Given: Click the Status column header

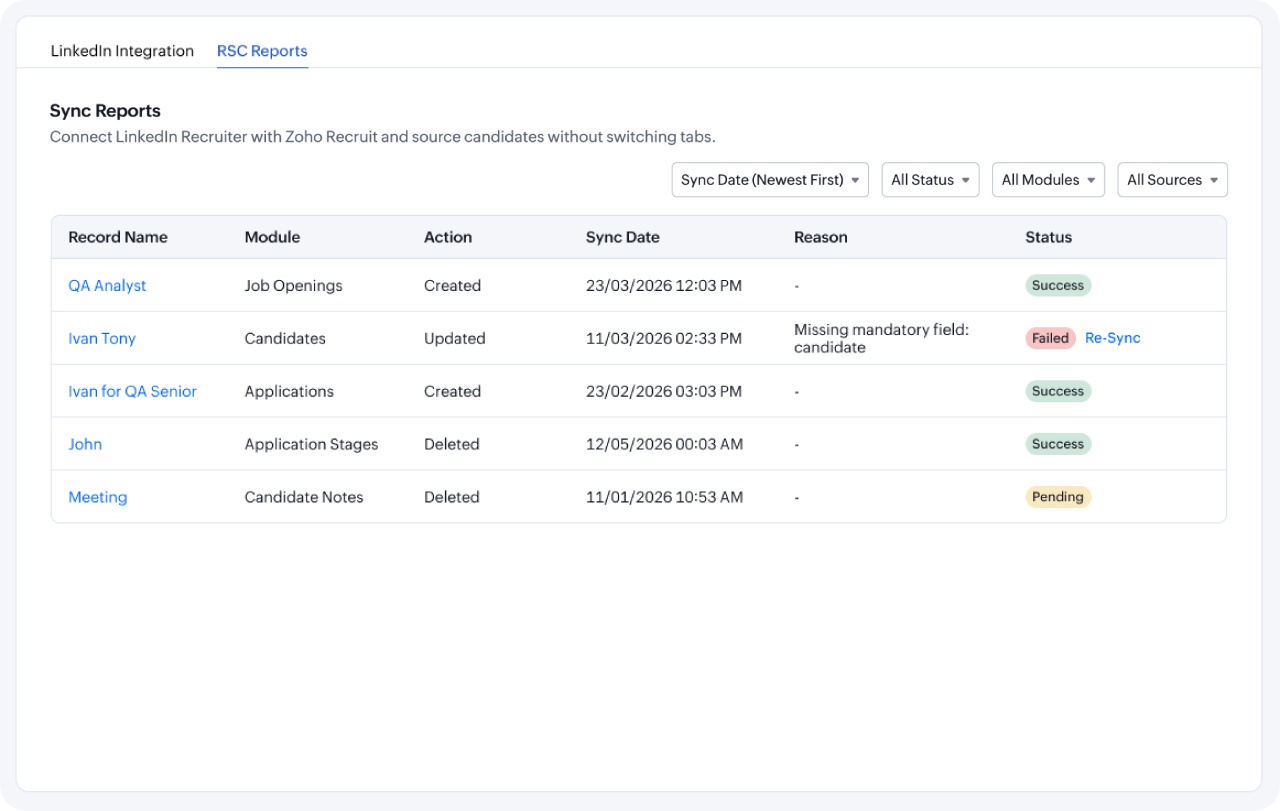Looking at the screenshot, I should coord(1048,238).
